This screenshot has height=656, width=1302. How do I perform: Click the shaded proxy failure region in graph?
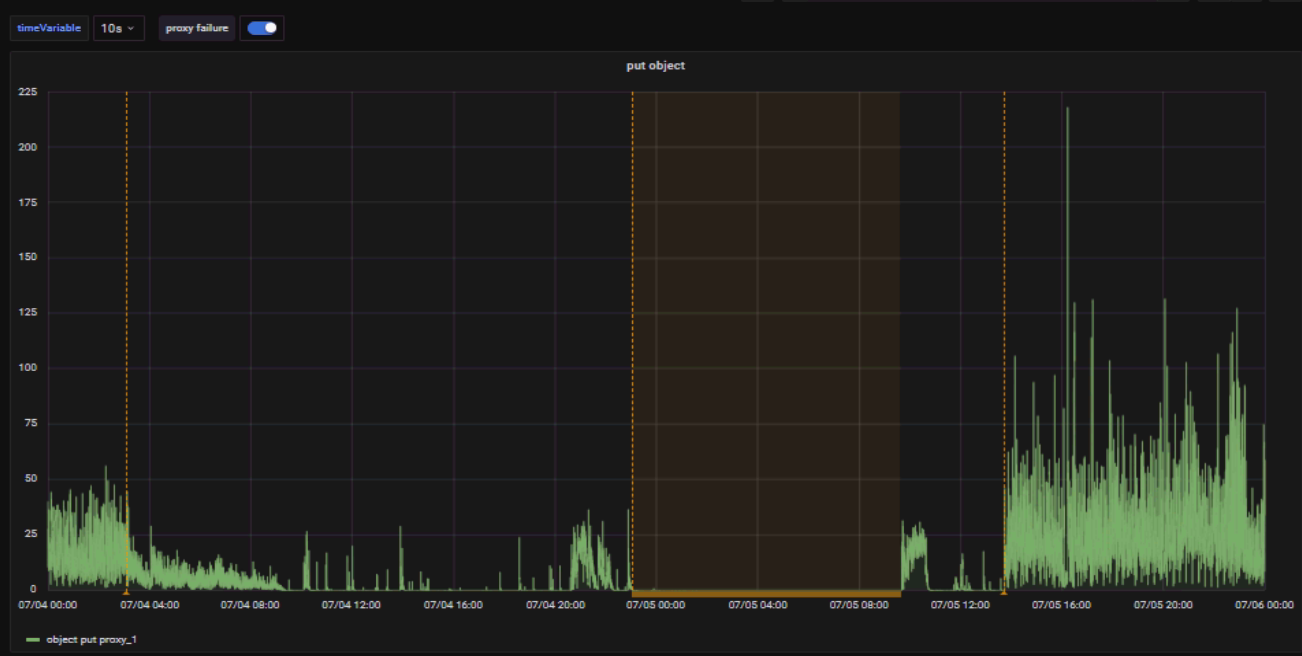(765, 340)
